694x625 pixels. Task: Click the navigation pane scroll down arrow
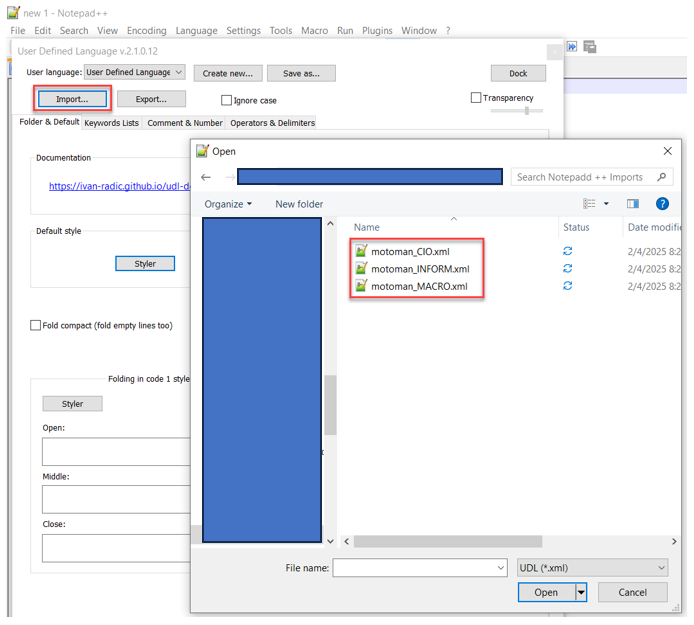click(330, 541)
